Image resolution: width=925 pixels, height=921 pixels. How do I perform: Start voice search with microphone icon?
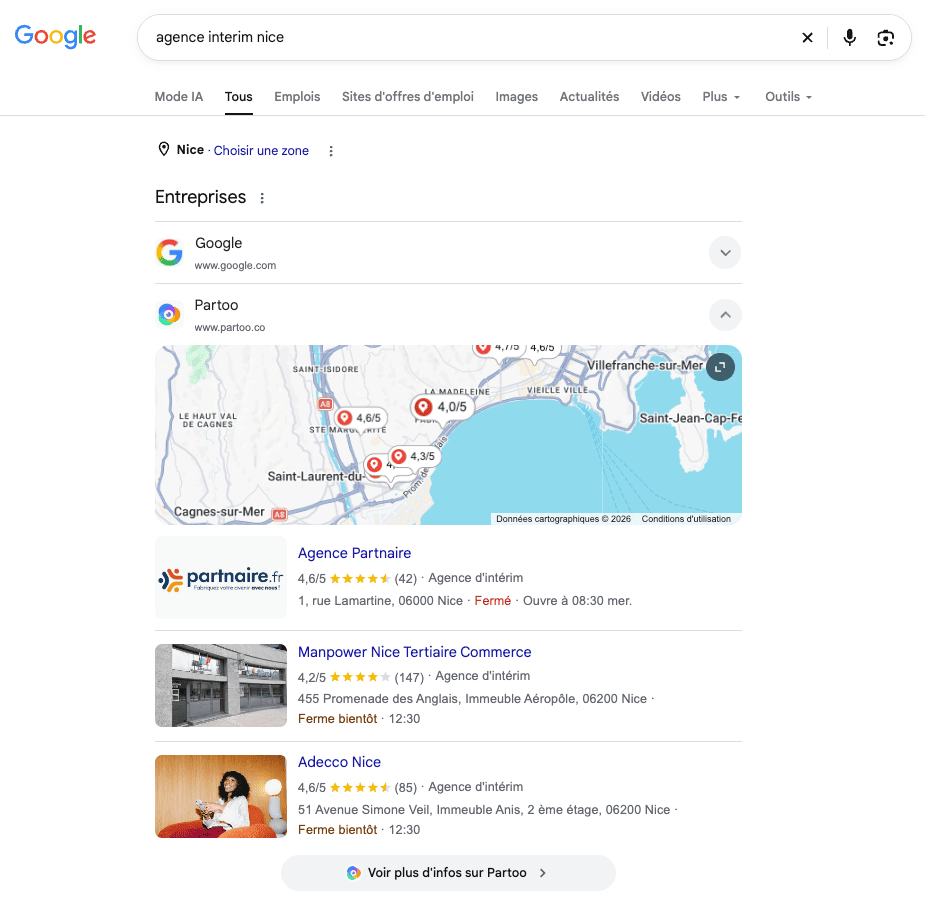click(x=849, y=37)
